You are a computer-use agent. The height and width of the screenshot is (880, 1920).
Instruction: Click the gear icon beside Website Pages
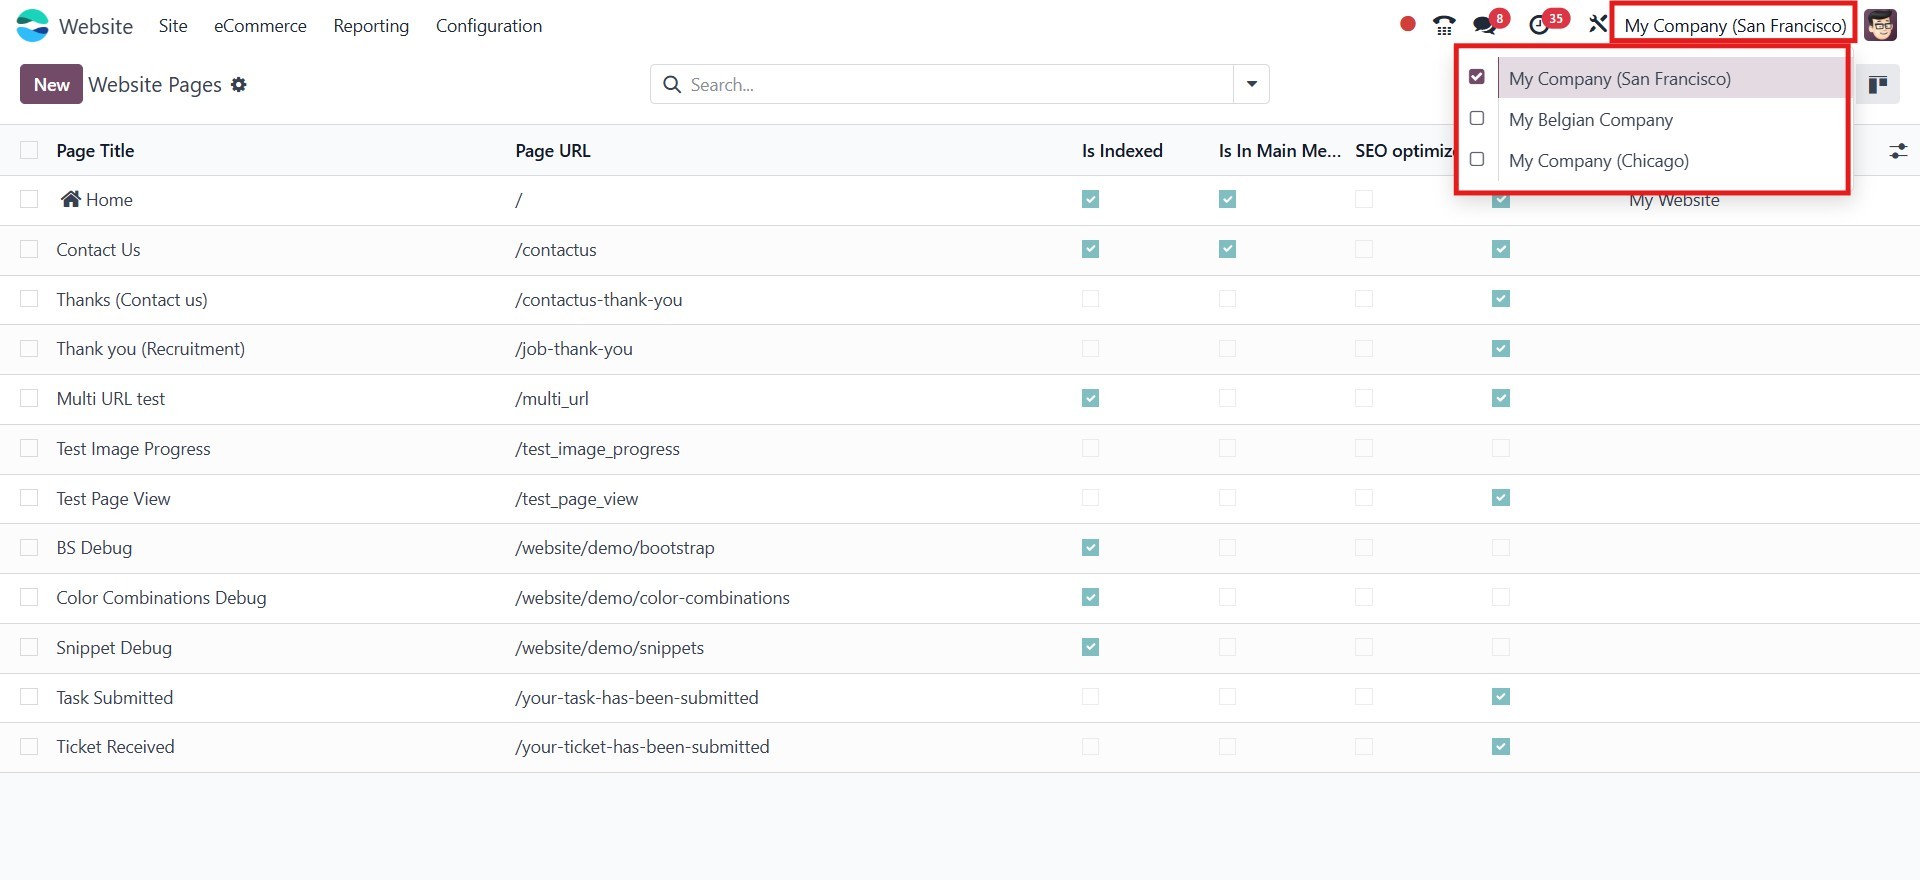point(238,85)
